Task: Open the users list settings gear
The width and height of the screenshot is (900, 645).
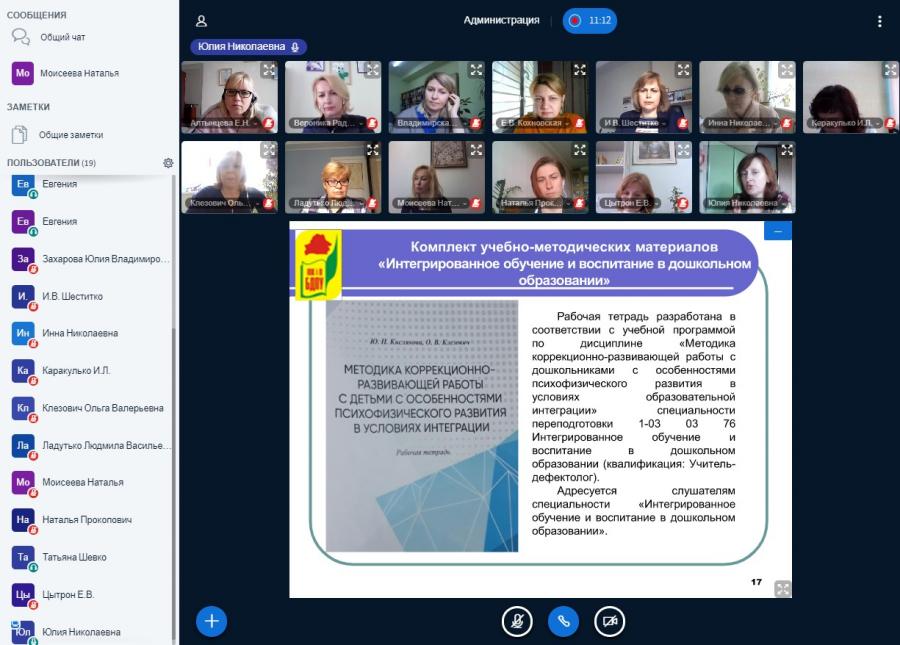Action: click(168, 163)
